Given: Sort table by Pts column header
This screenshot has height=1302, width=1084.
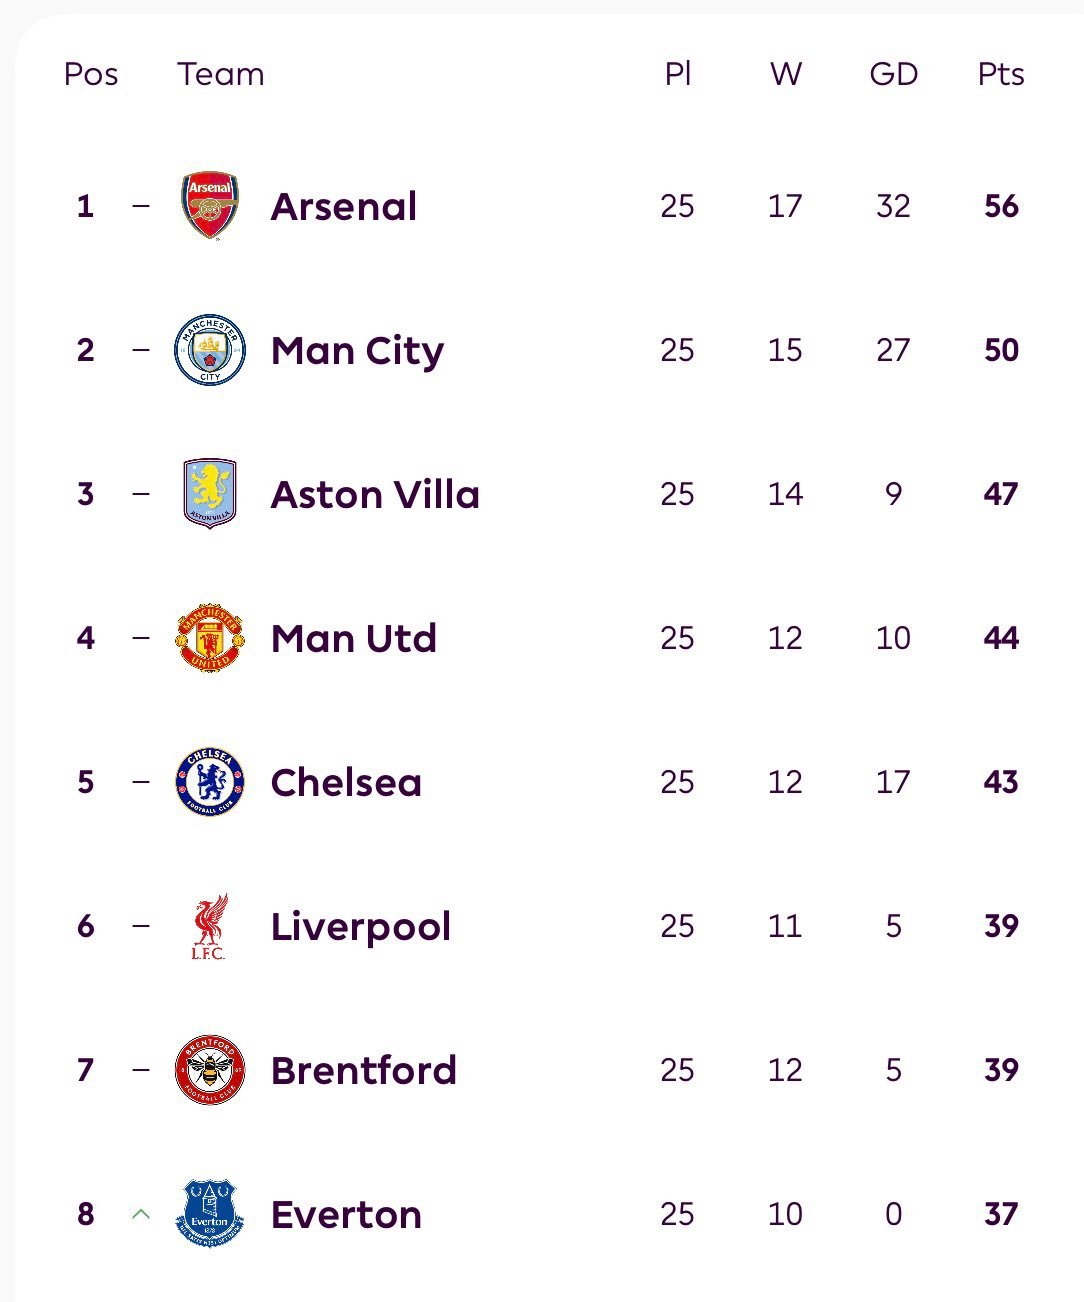Looking at the screenshot, I should point(1001,74).
